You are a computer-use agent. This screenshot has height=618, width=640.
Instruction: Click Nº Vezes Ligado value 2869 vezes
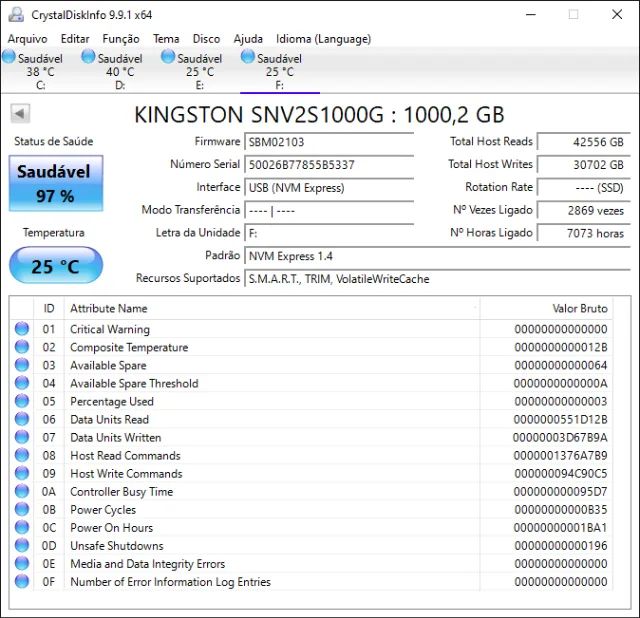(584, 211)
